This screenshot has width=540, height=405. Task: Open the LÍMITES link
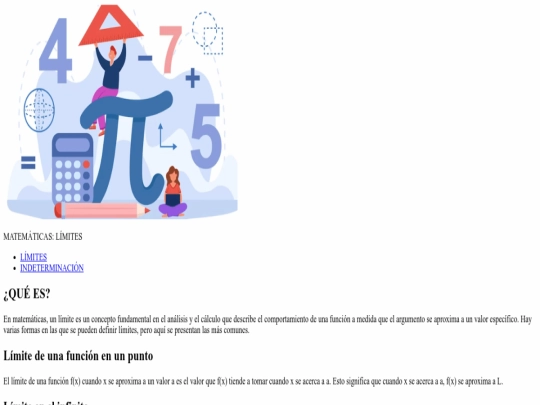[33, 257]
